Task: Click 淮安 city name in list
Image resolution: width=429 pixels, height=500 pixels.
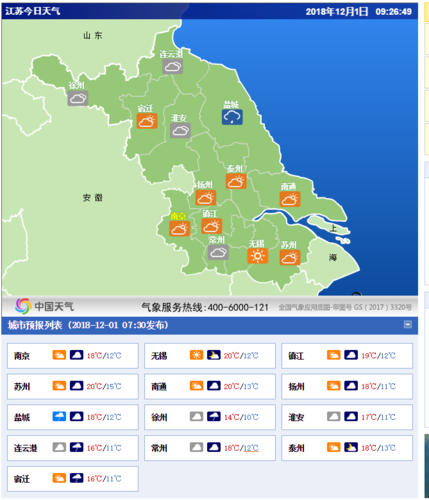Action: point(296,417)
